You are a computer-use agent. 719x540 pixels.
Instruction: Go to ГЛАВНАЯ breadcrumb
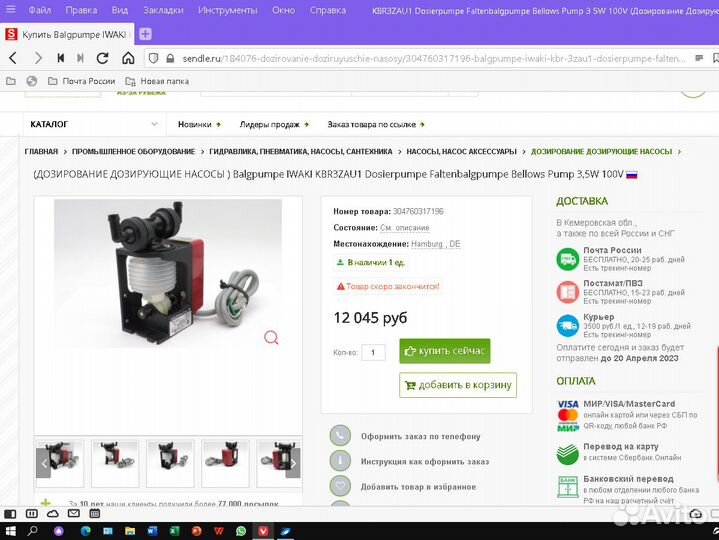pos(41,151)
